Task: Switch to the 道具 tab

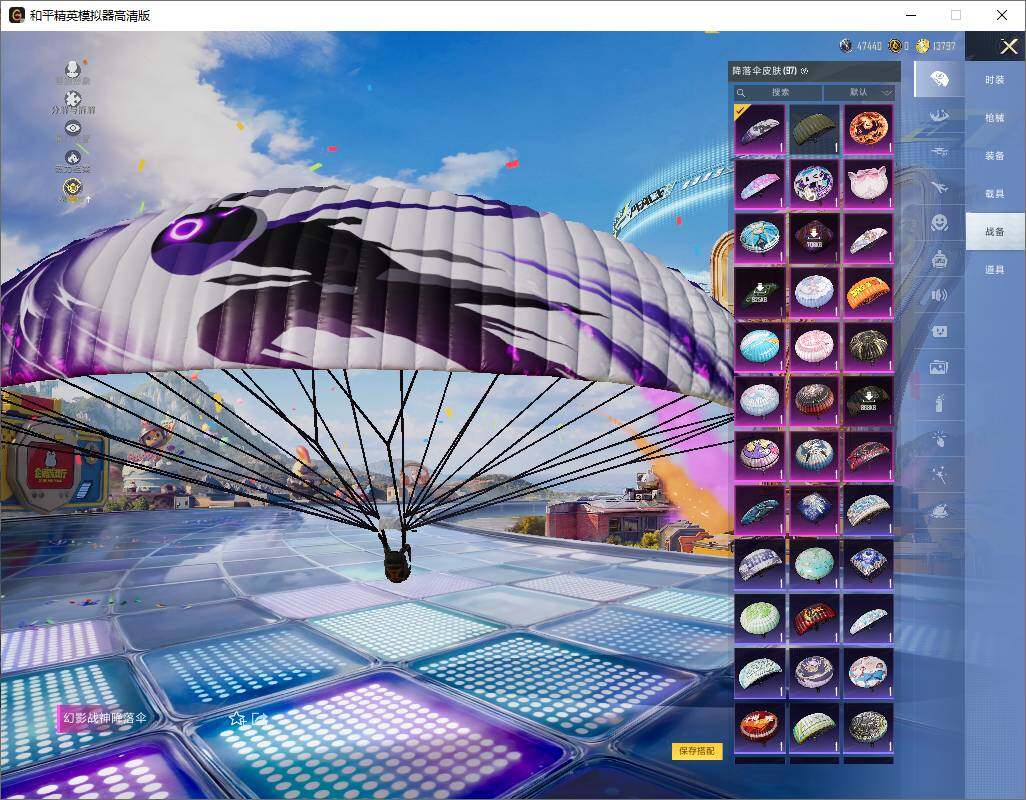Action: point(995,270)
